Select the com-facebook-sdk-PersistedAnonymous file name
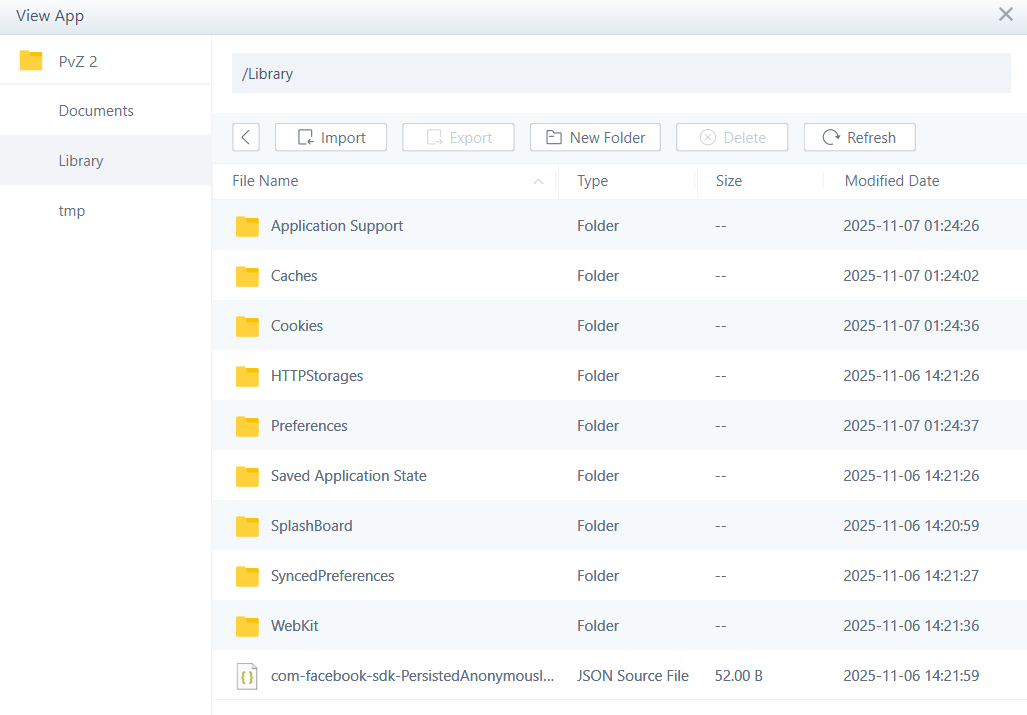Screen dimensions: 1027x715 click(413, 676)
